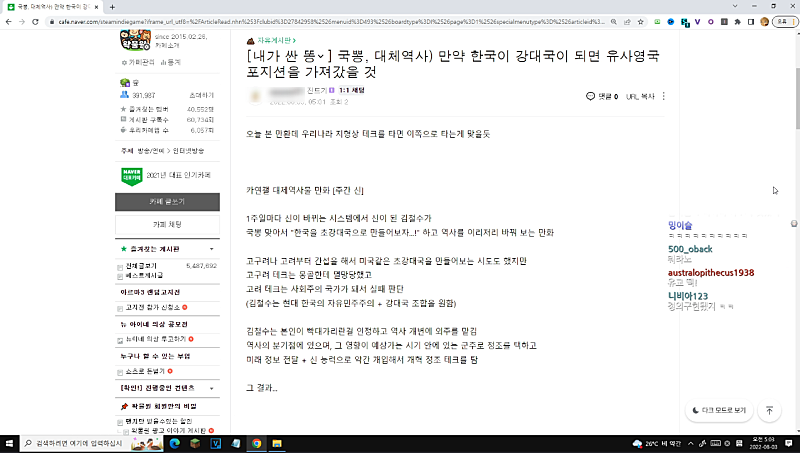
Task: Open the Windows Start menu
Action: (x=9, y=443)
